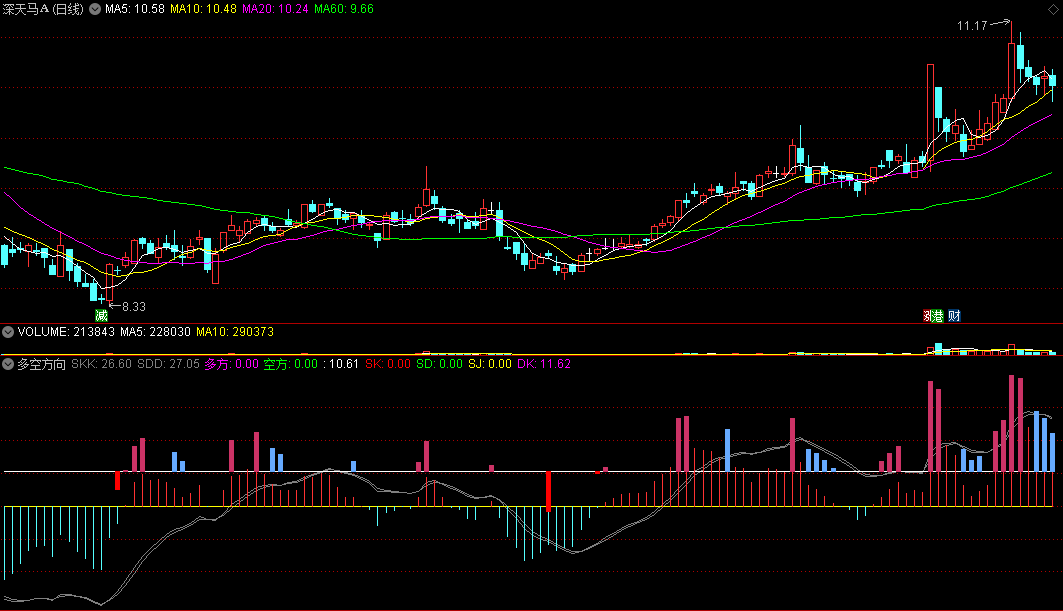Click the yellow SJ: 0.00 value

[x=490, y=364]
